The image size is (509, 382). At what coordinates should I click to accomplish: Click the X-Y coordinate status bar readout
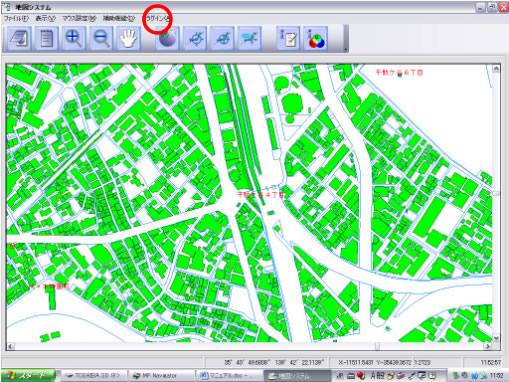tap(375, 362)
